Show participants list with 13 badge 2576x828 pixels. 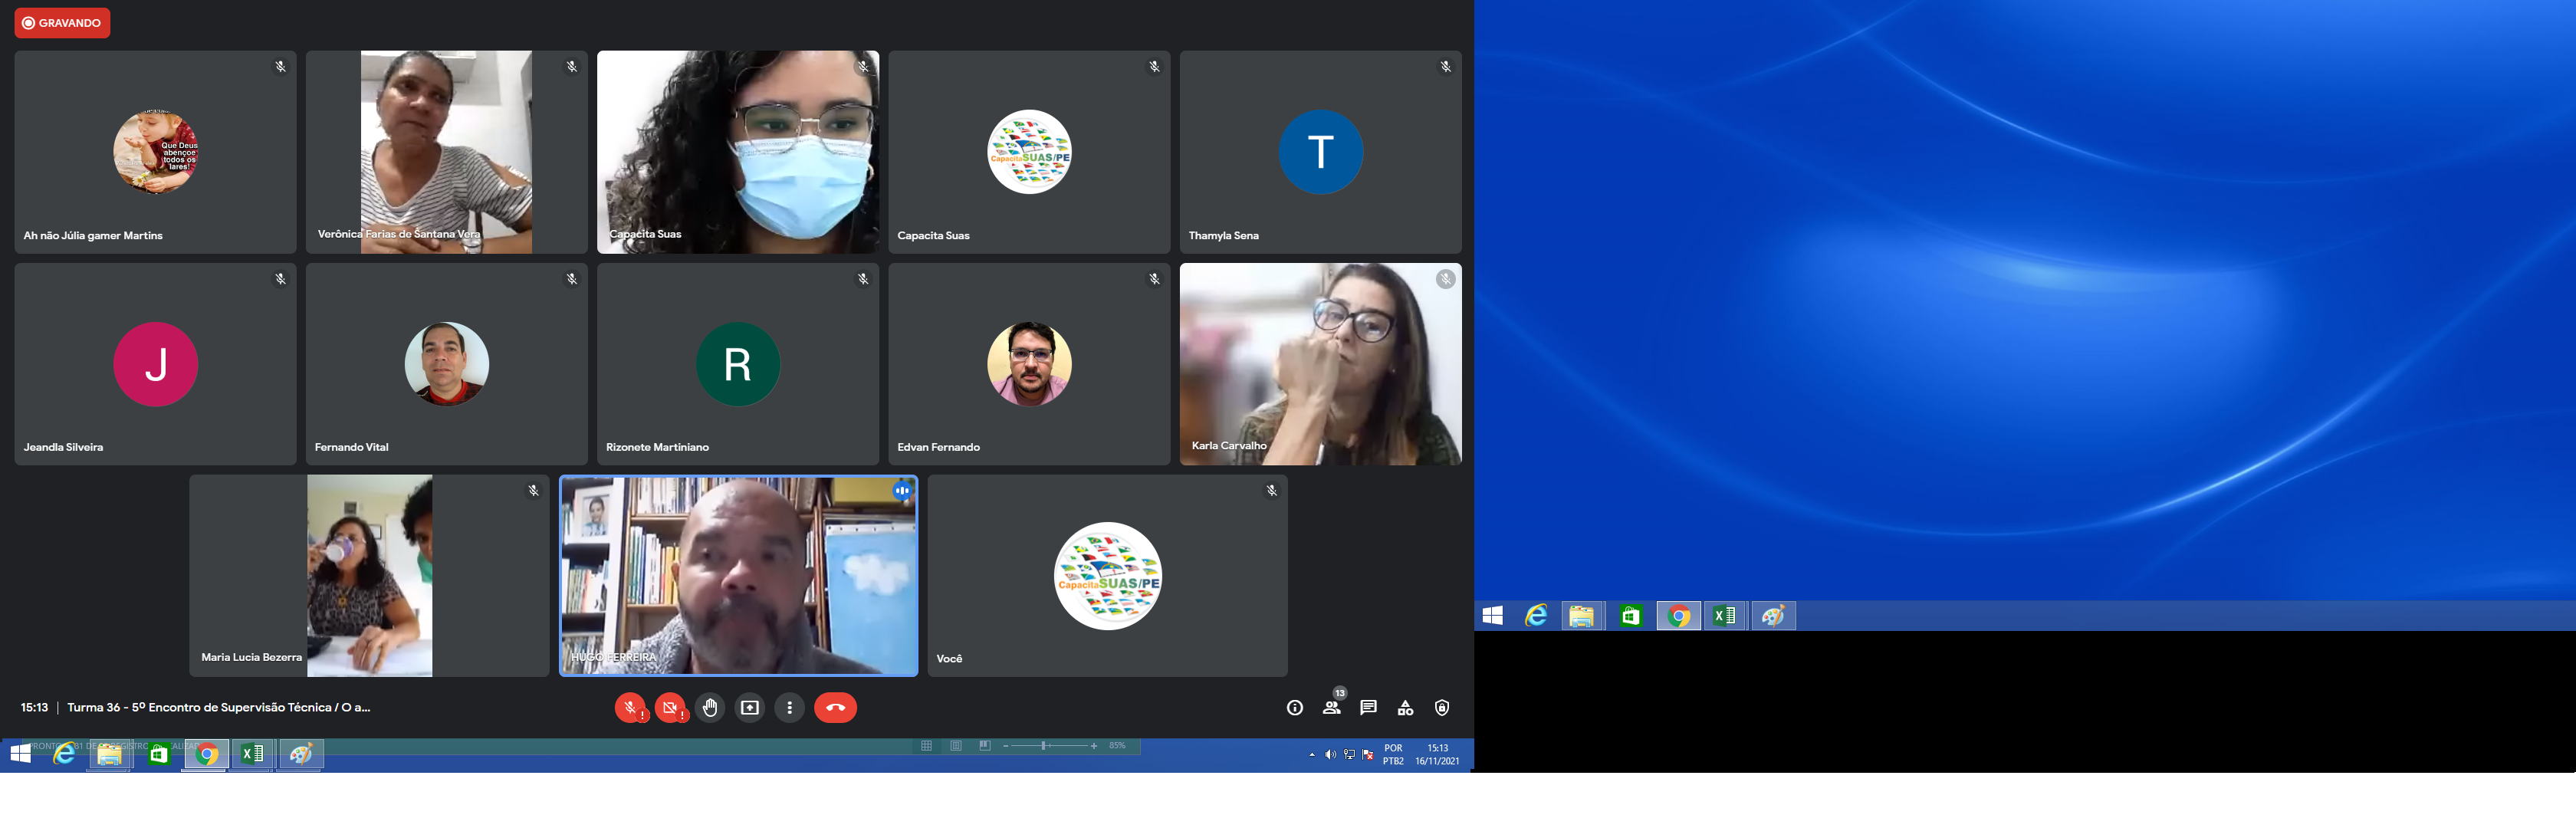[1331, 708]
